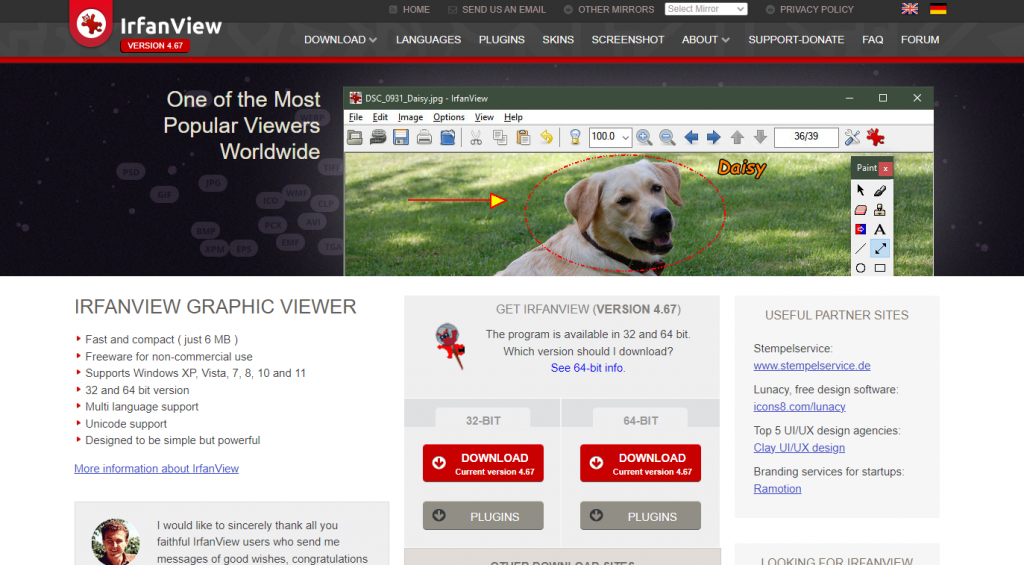Click the Print icon in IrfanView toolbar
This screenshot has height=565, width=1024.
(425, 137)
